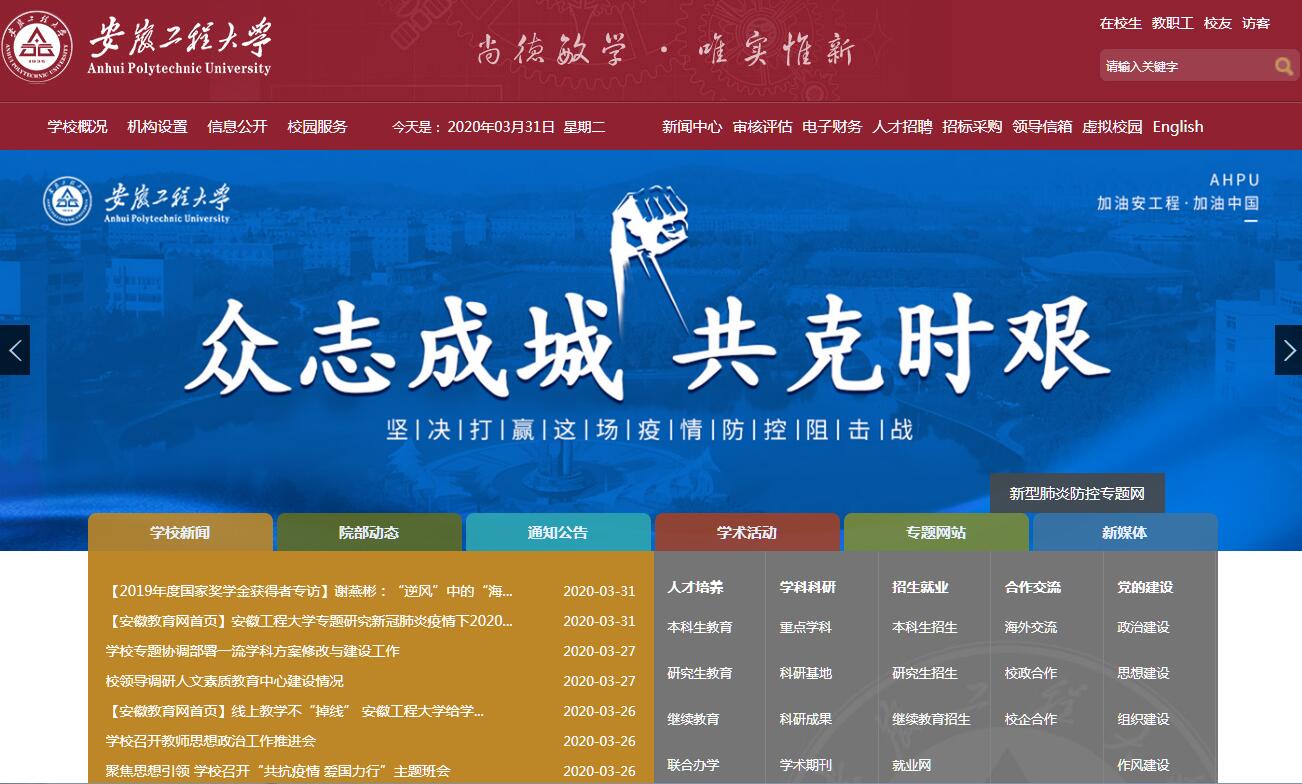This screenshot has height=784, width=1302.
Task: Open 人文素质教育中心建设情况 news
Action: pos(224,681)
